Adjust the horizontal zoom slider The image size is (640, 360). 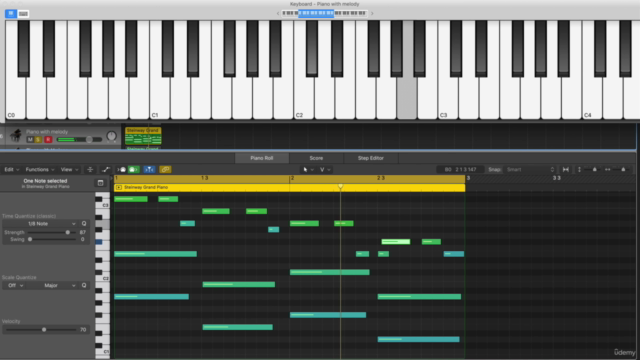(623, 169)
